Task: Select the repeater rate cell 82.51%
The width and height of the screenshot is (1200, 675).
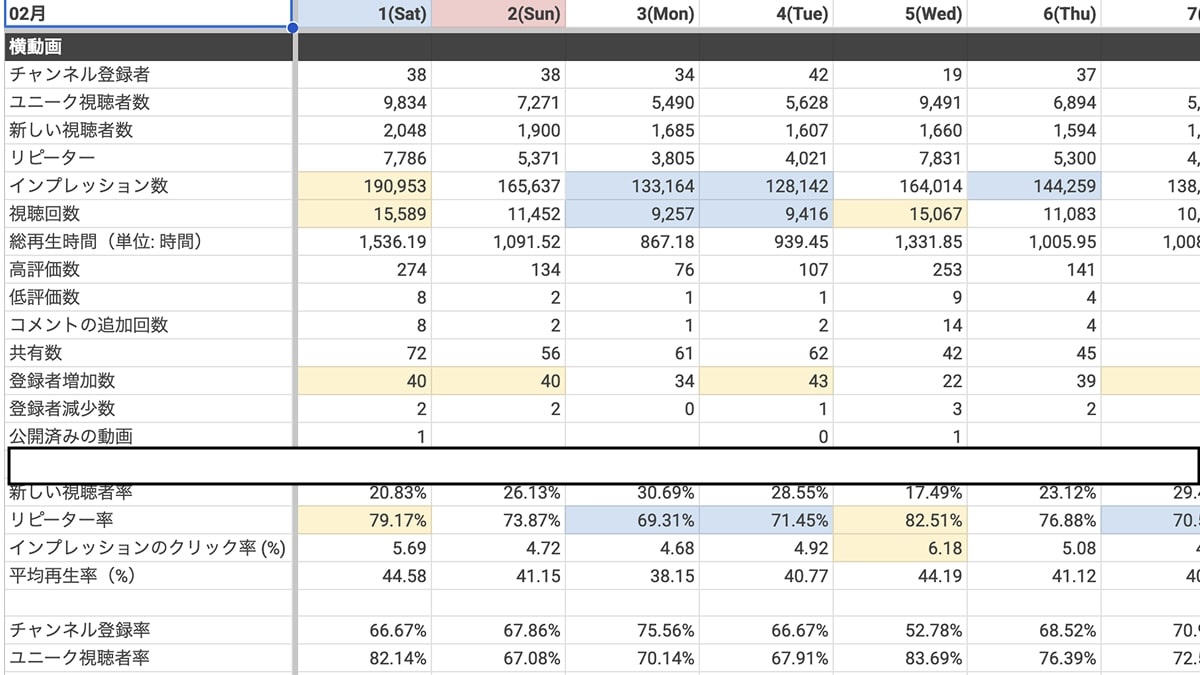Action: pos(901,520)
